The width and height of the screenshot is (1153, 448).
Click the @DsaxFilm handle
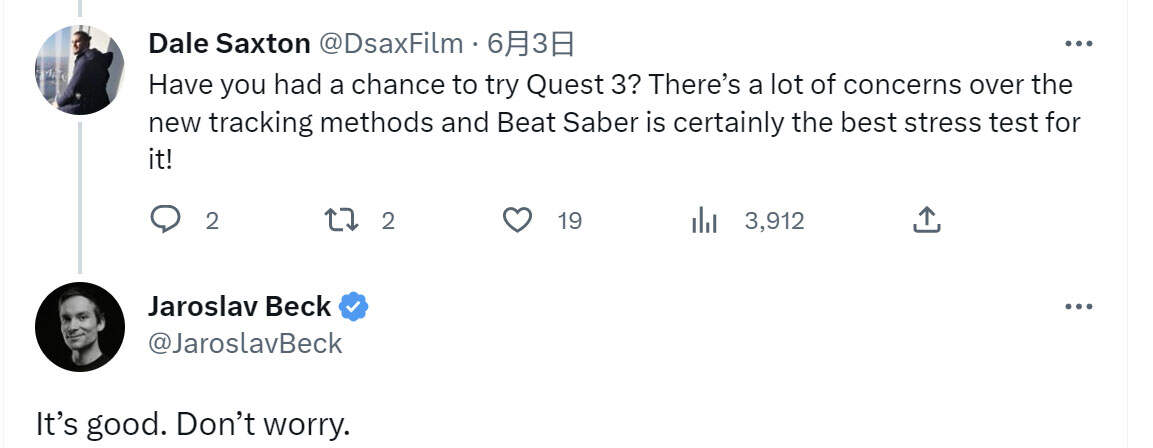(x=391, y=43)
